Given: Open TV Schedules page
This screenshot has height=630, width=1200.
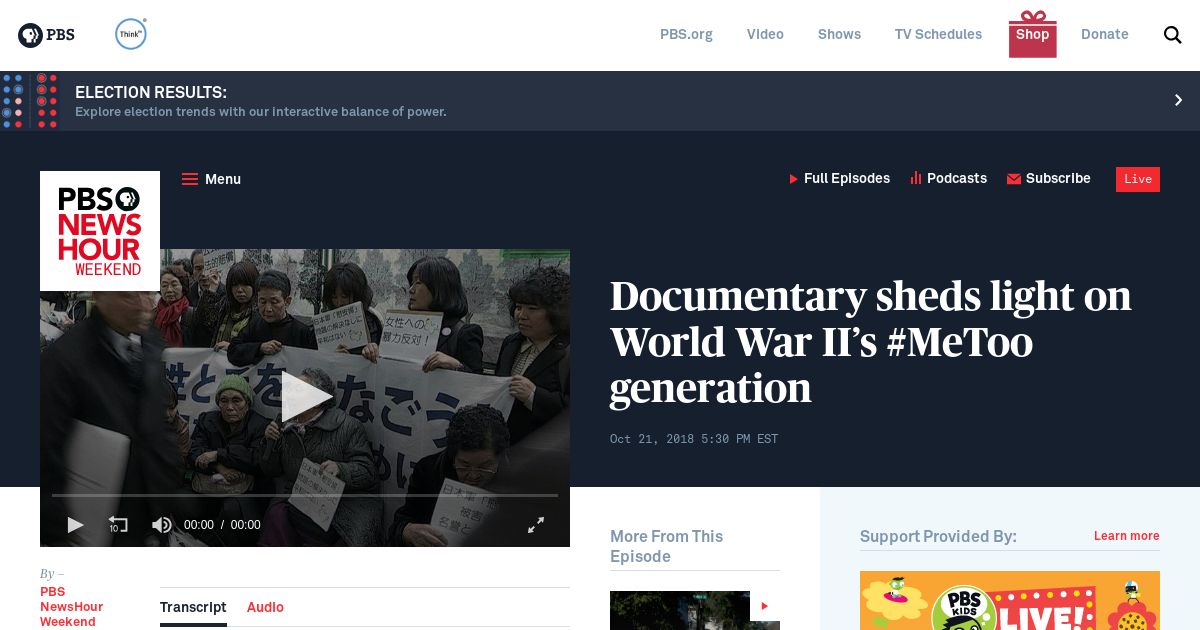Looking at the screenshot, I should (938, 34).
